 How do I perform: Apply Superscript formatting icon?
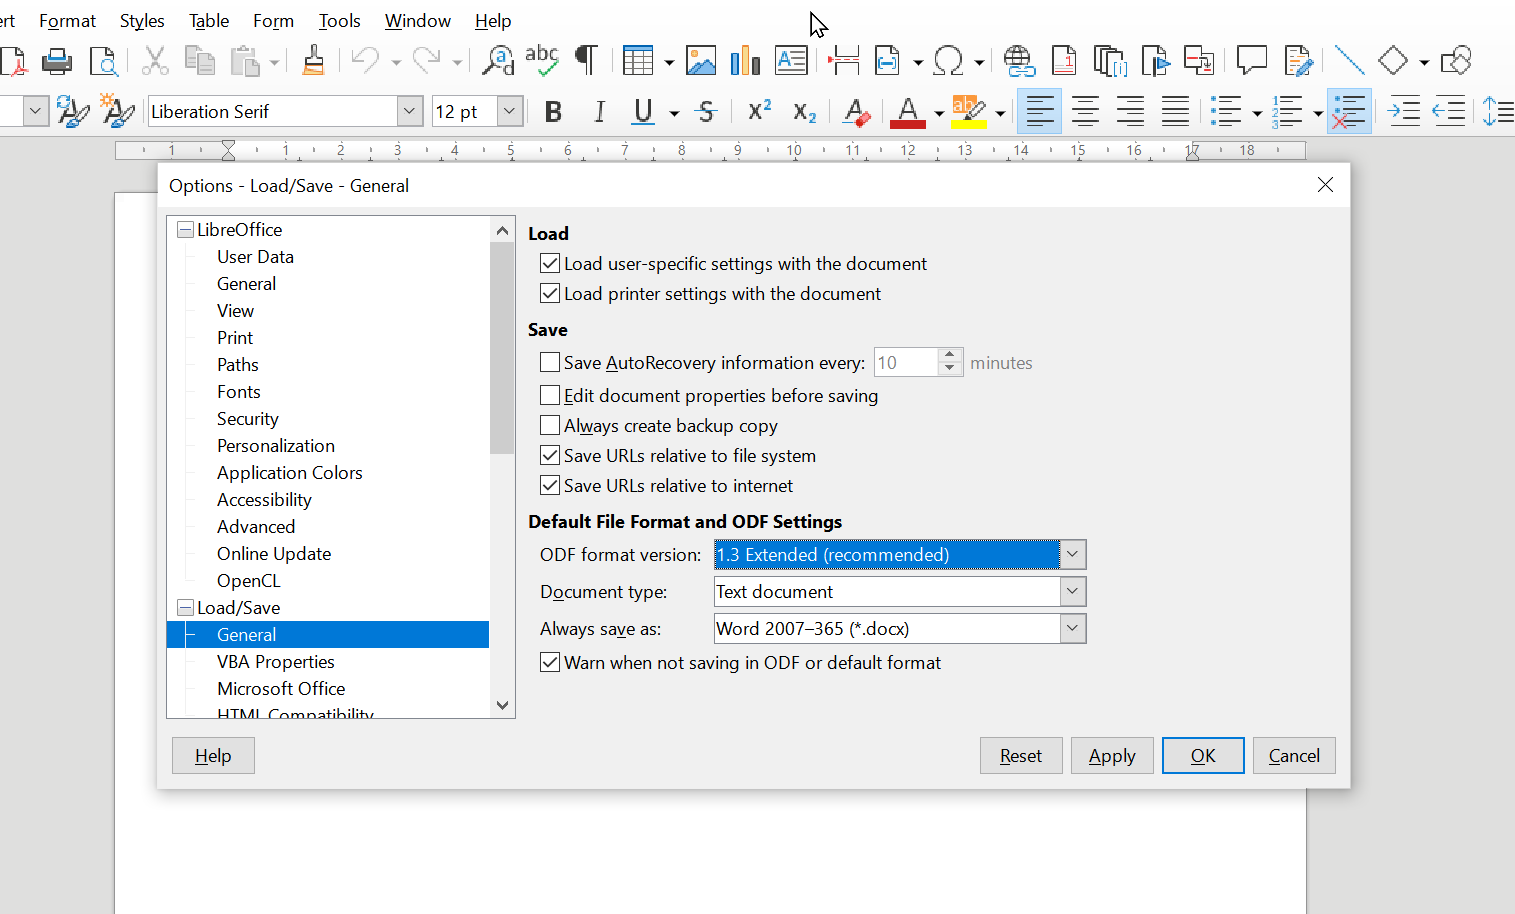point(760,111)
